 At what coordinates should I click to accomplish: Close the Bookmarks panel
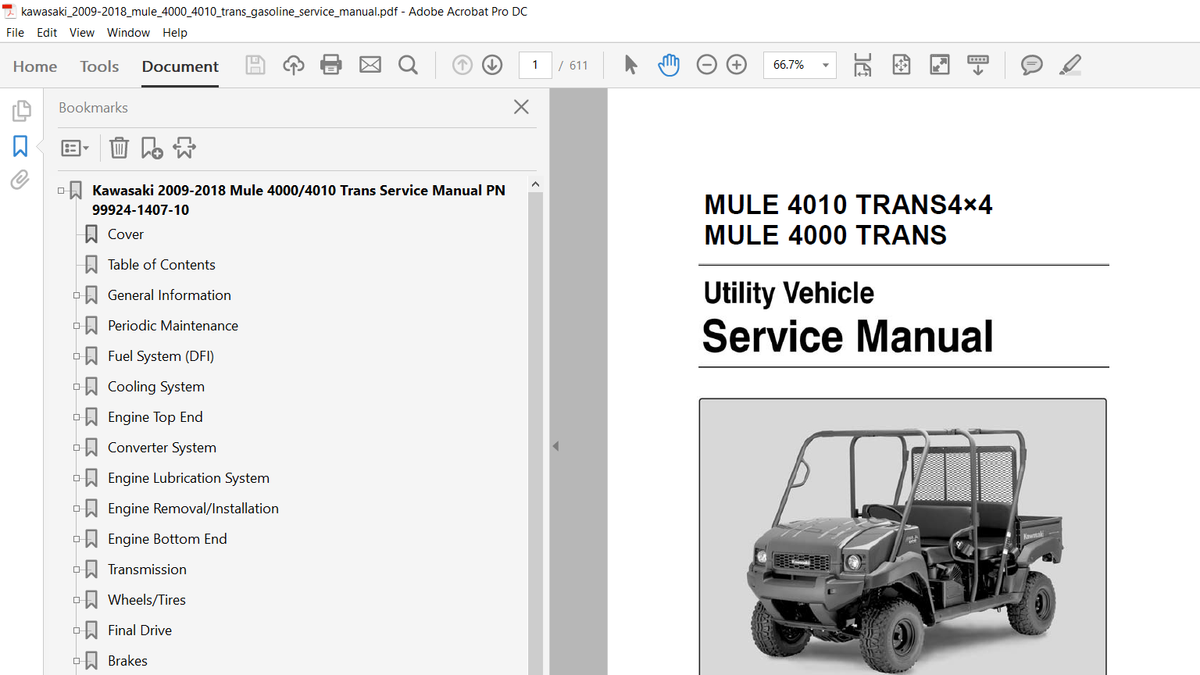(x=521, y=107)
